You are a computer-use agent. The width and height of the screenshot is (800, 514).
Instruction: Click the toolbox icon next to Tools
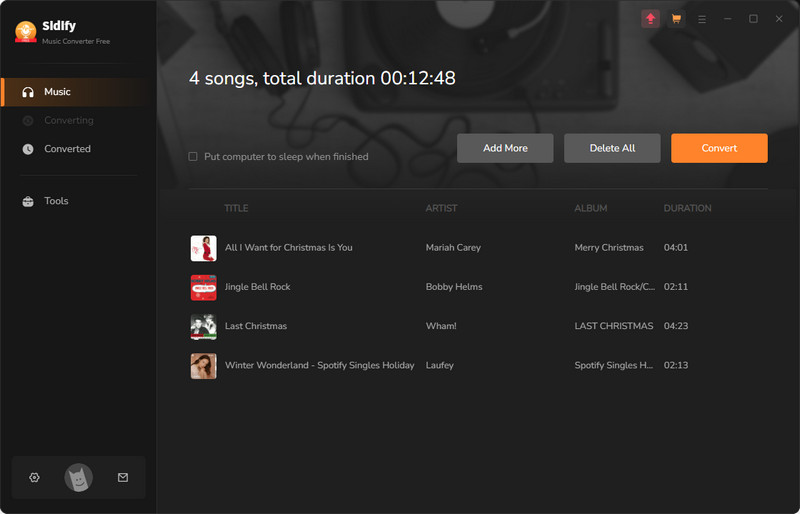(28, 201)
